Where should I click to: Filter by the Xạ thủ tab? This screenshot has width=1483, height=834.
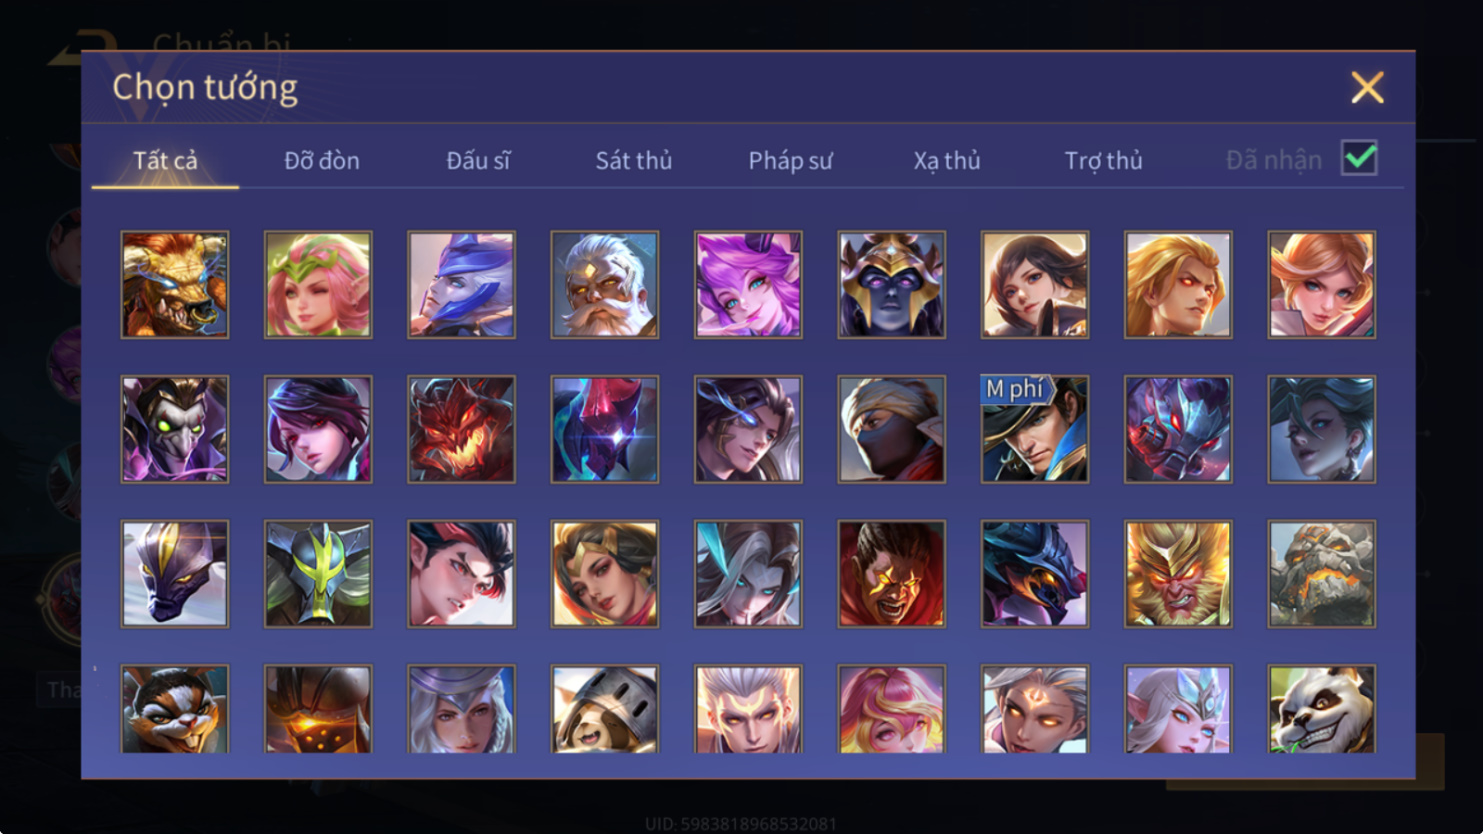pos(947,160)
